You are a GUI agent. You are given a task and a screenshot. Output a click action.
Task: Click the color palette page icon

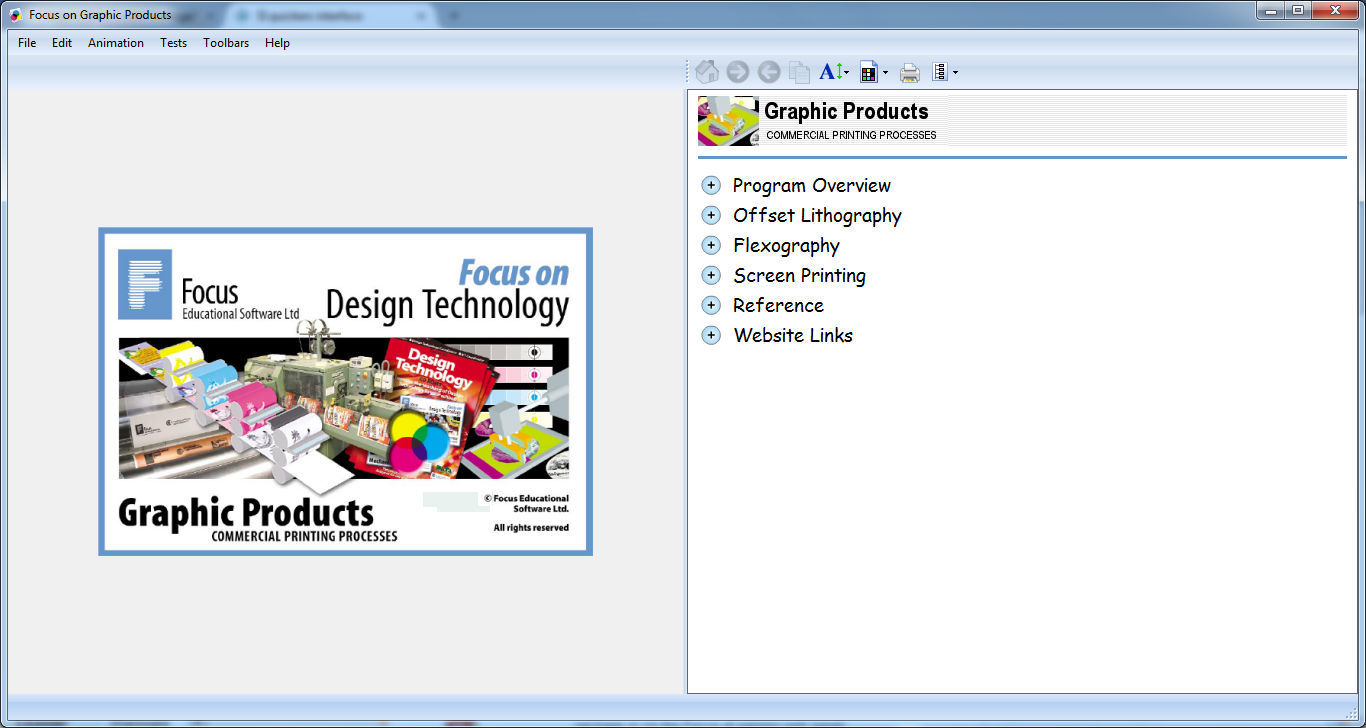click(869, 72)
